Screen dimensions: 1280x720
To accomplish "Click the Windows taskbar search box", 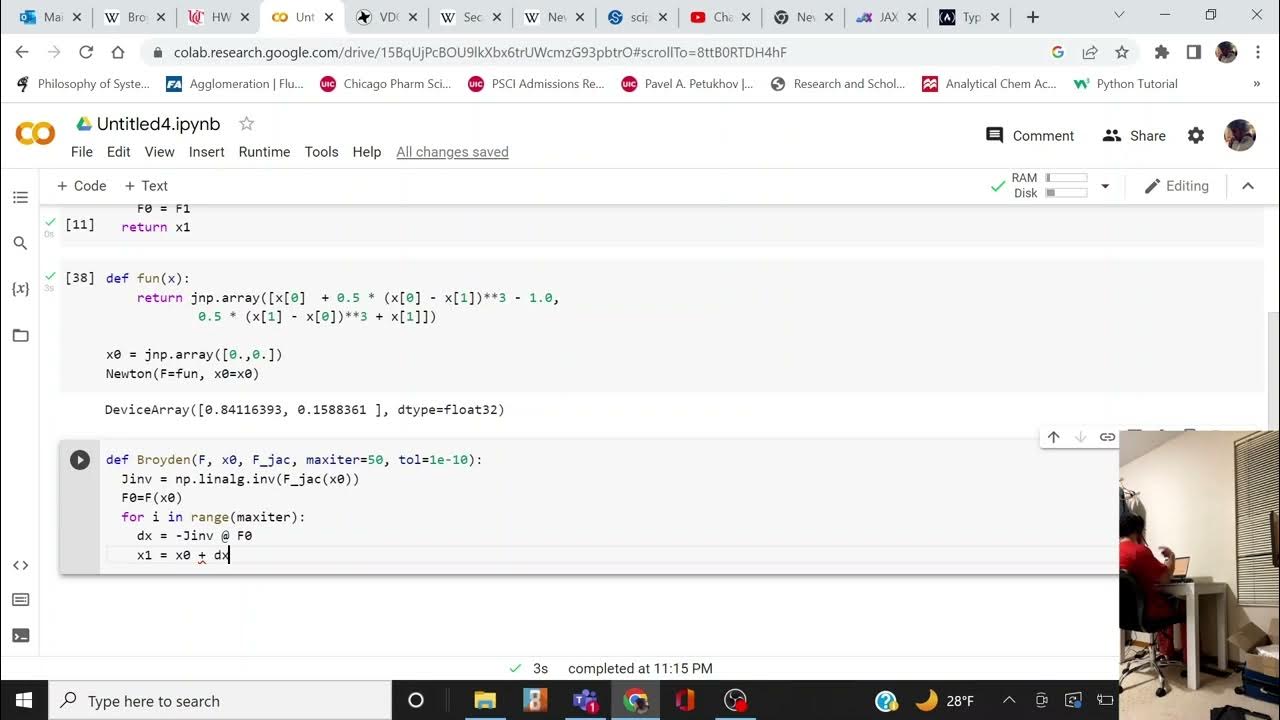I will pos(219,700).
